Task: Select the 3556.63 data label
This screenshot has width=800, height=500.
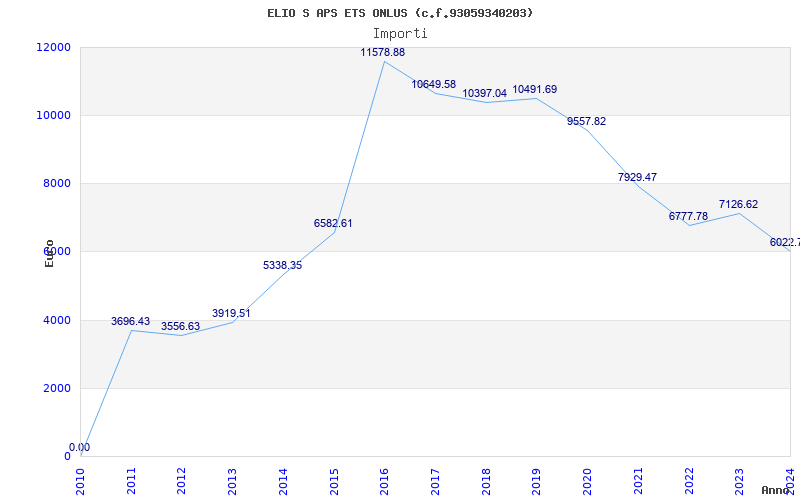Action: [181, 327]
